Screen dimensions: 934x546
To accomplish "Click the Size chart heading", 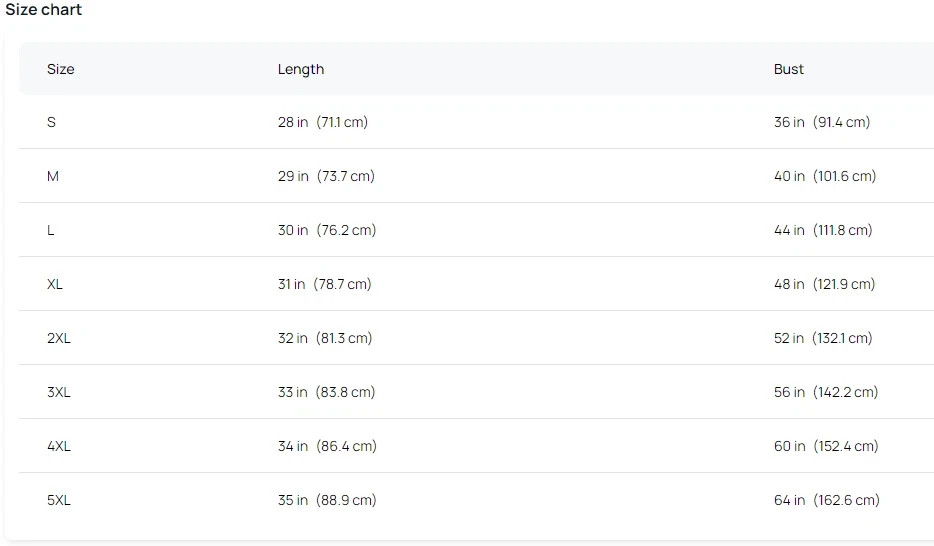I will coord(44,10).
